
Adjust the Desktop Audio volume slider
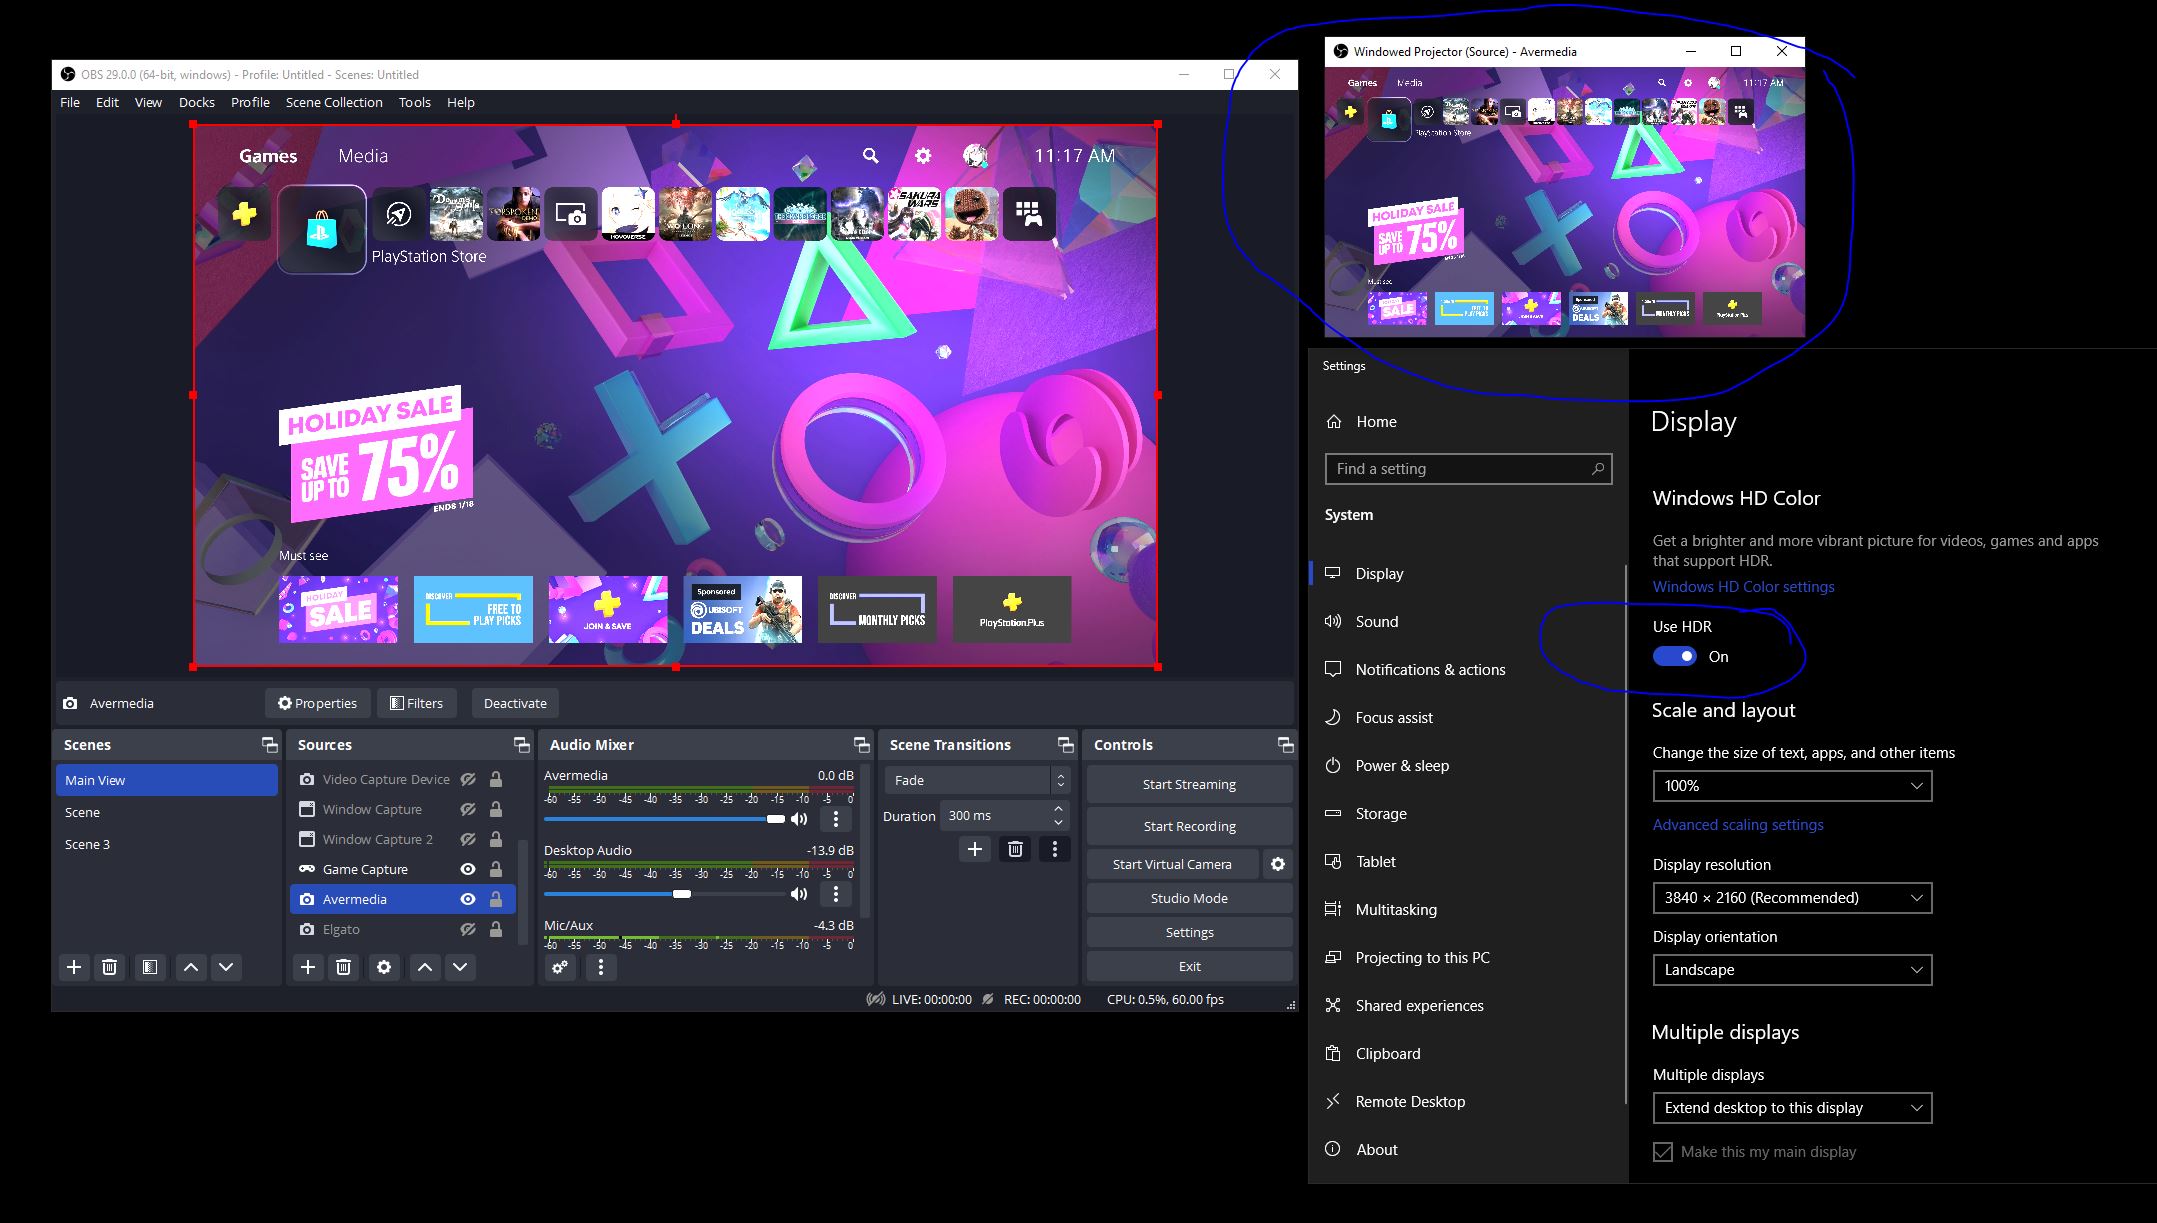(x=682, y=894)
